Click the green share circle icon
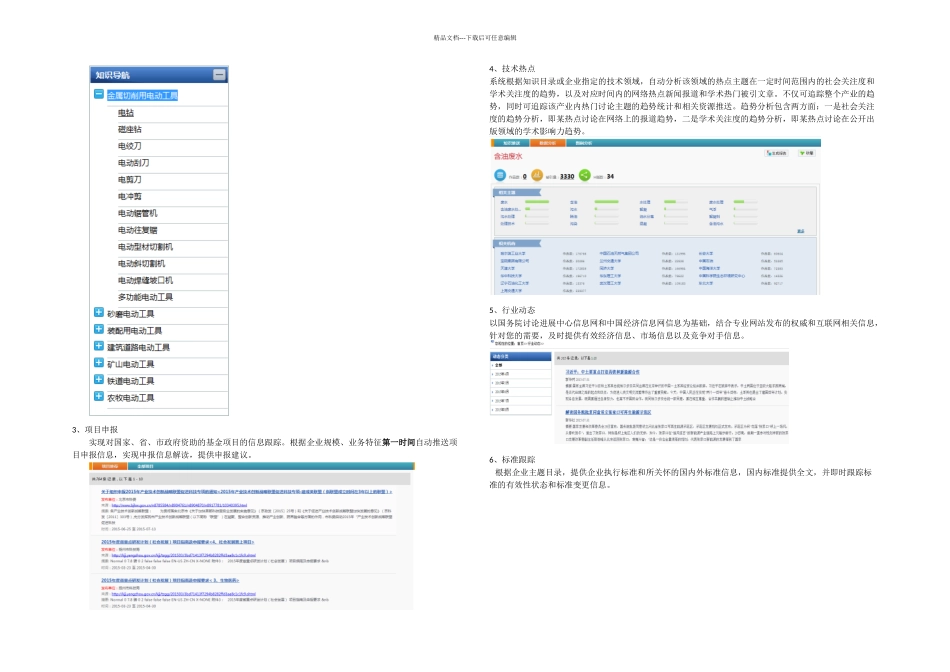Viewport: 950px width, 672px height. (x=585, y=175)
